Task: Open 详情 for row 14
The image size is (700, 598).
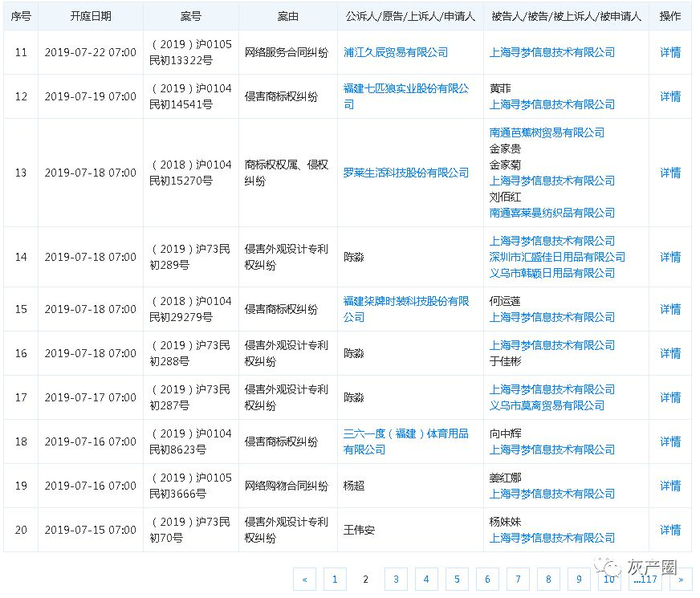Action: coord(670,257)
